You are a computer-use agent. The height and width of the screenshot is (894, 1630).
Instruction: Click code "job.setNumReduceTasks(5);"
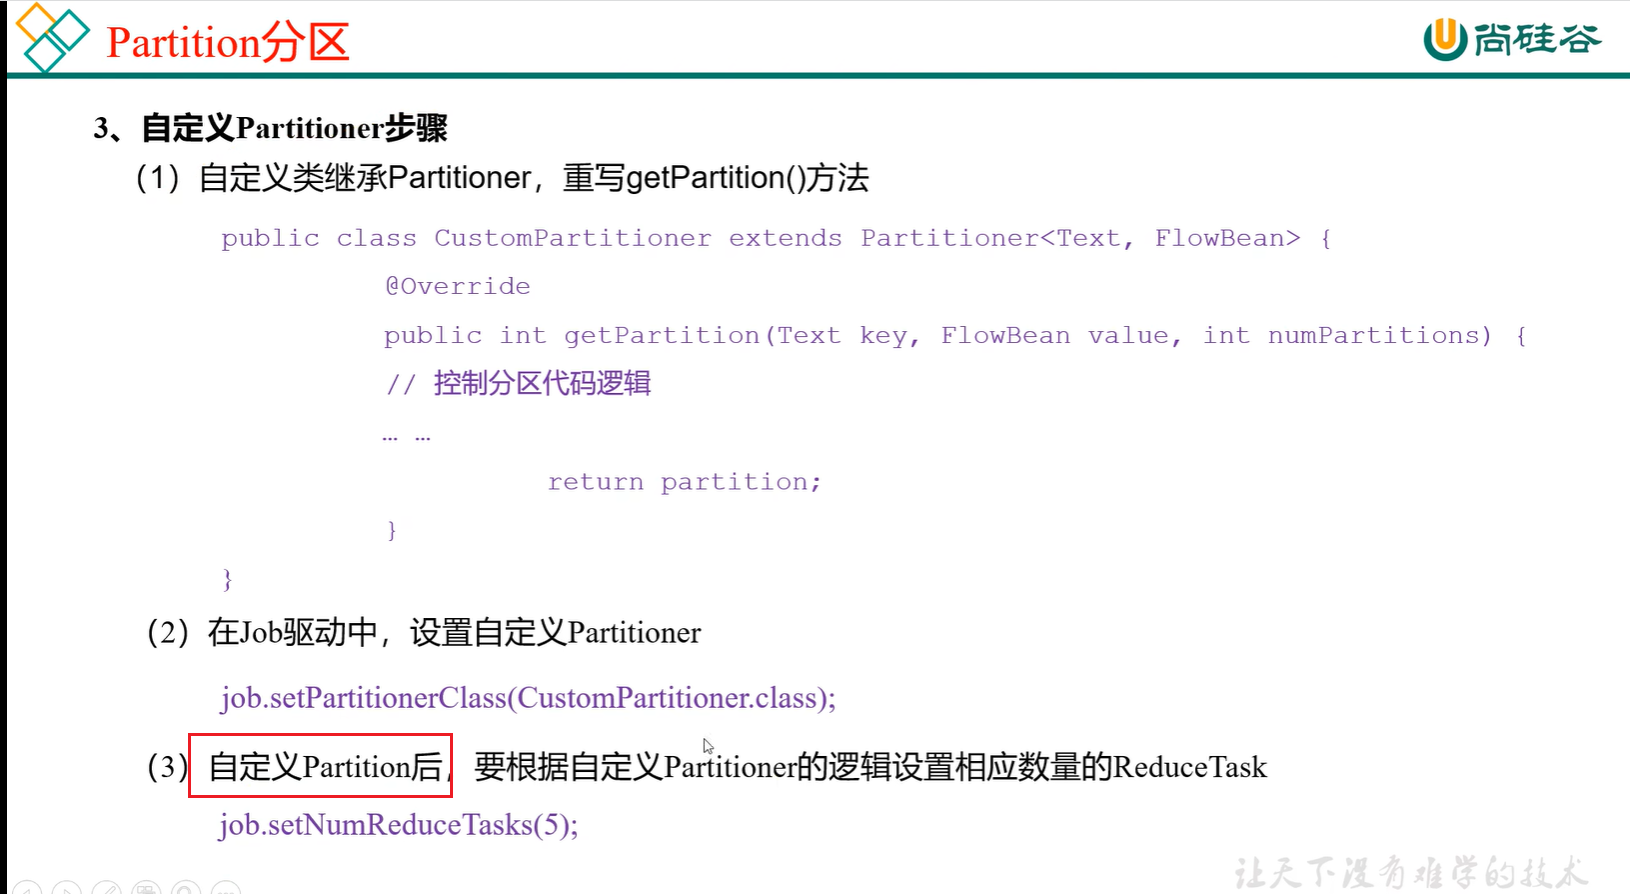(x=398, y=825)
